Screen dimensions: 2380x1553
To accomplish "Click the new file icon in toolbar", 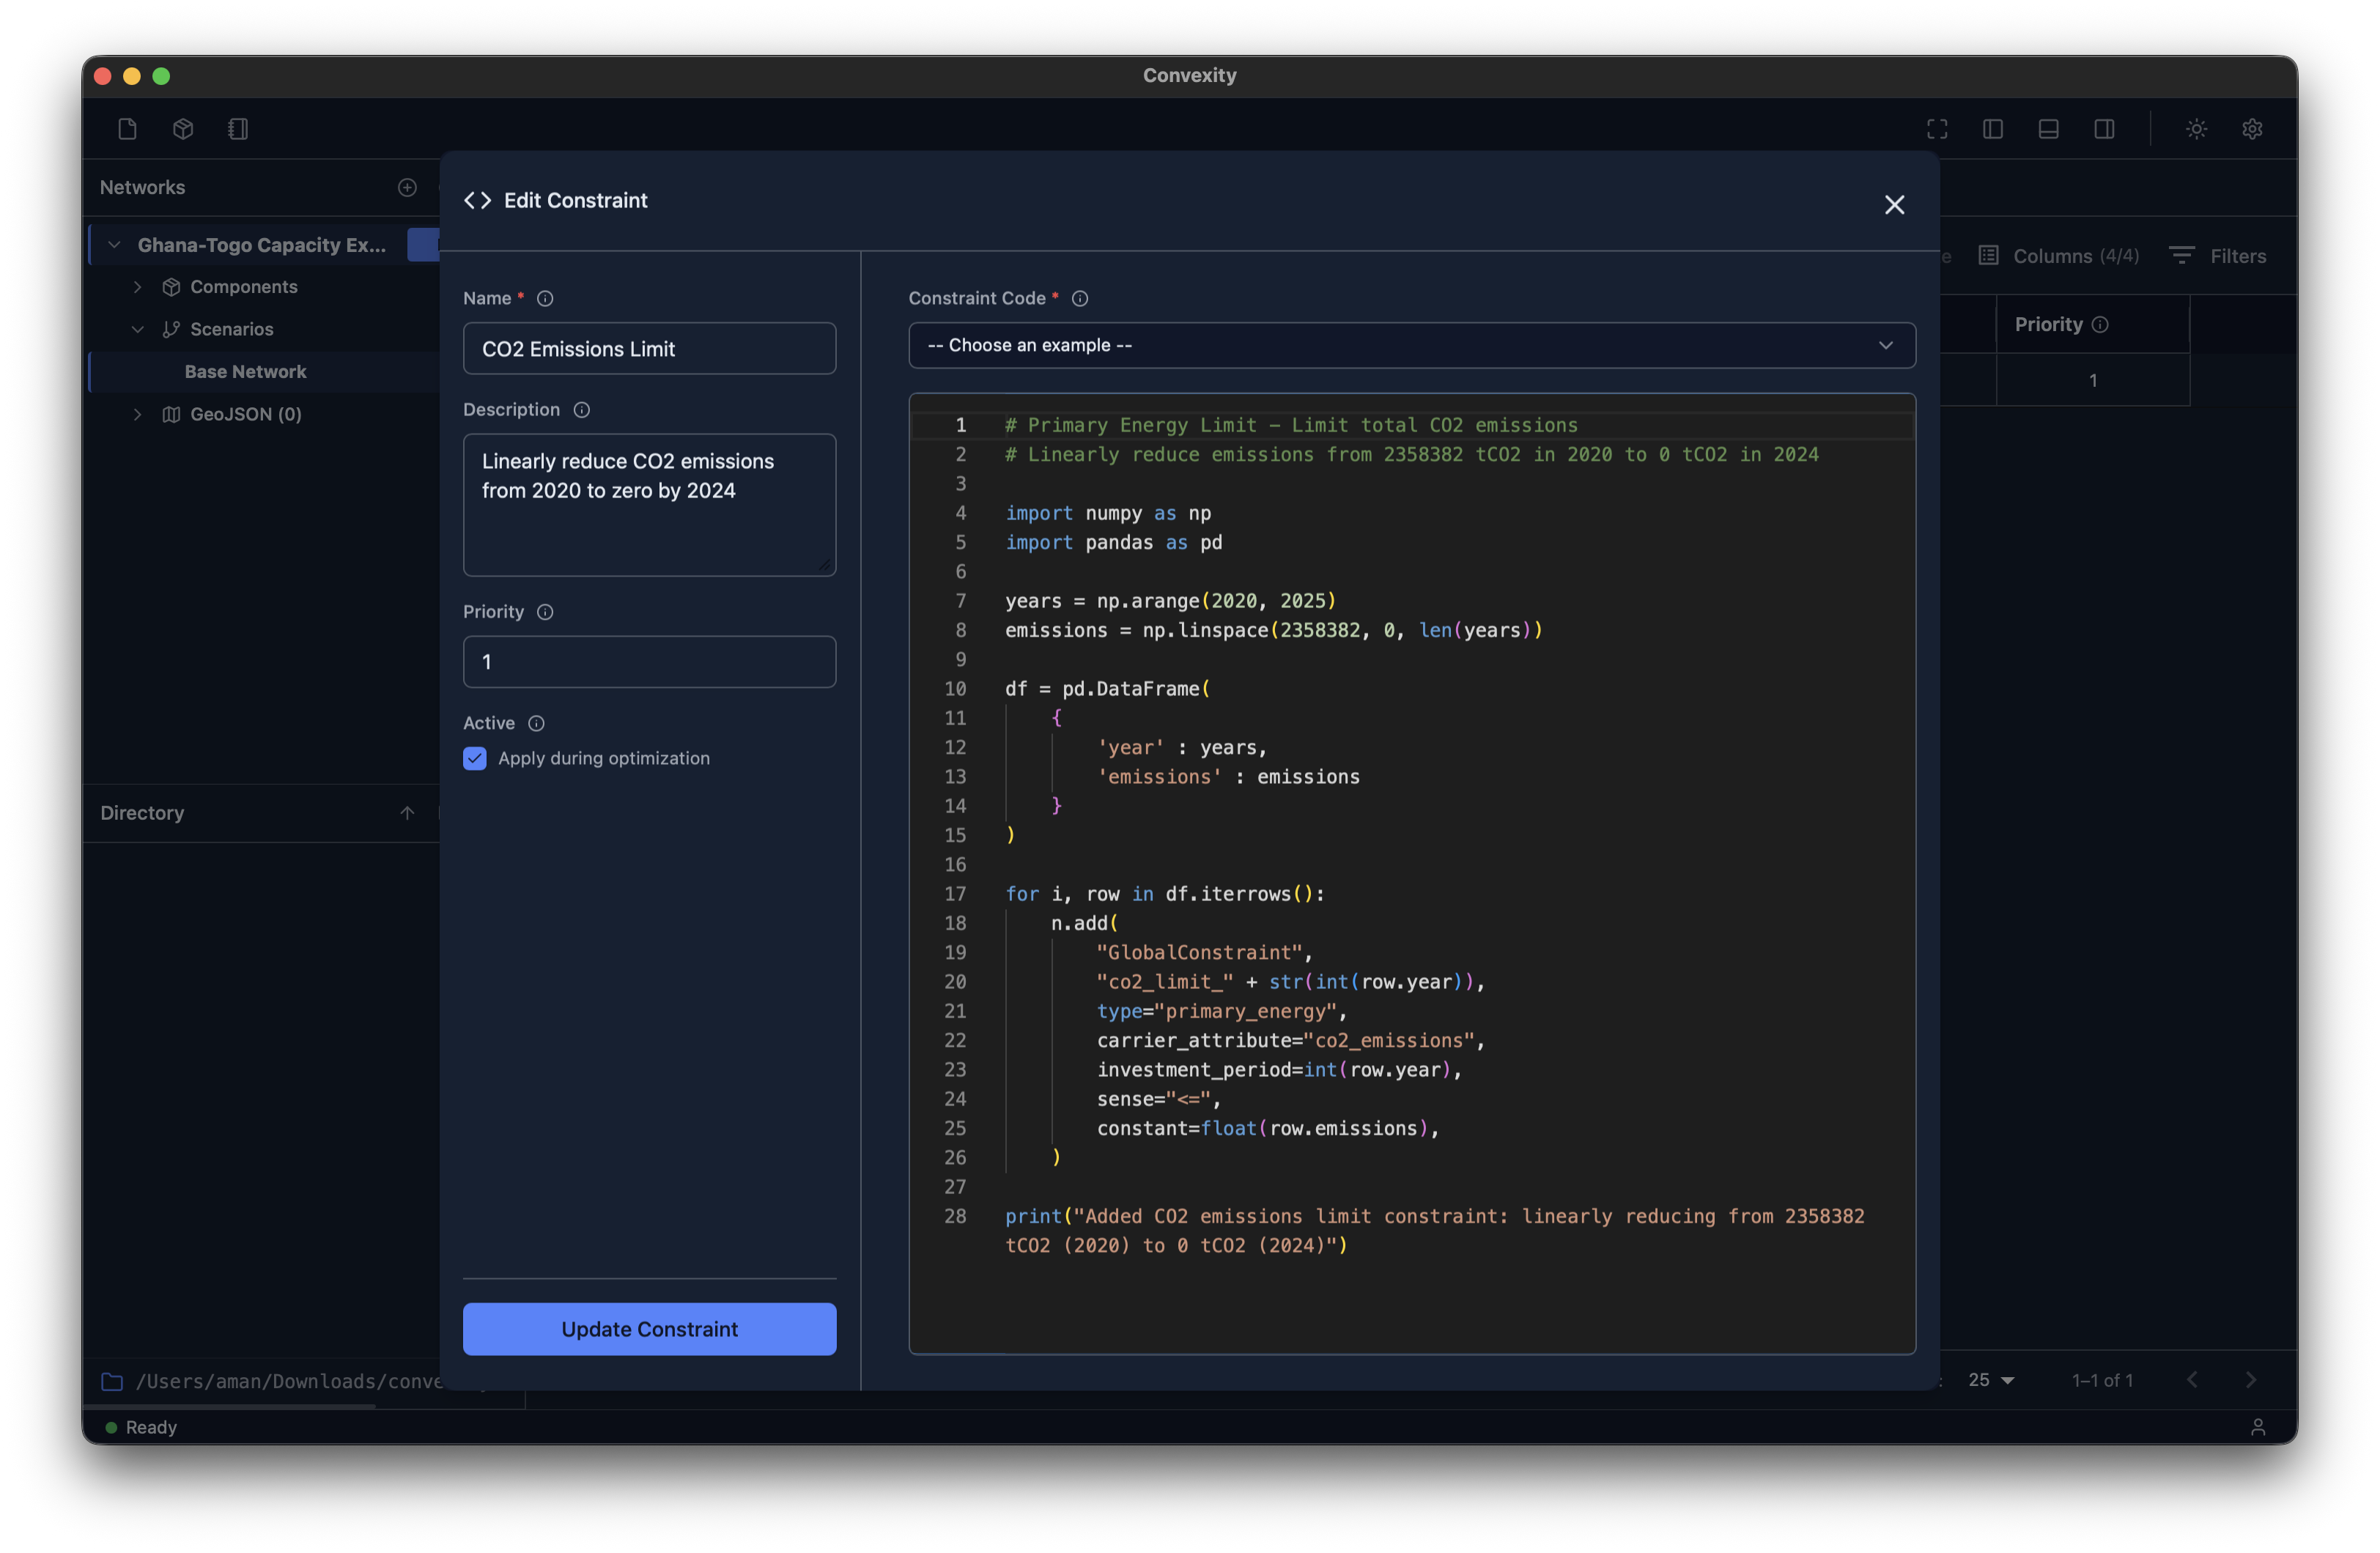I will pos(127,129).
